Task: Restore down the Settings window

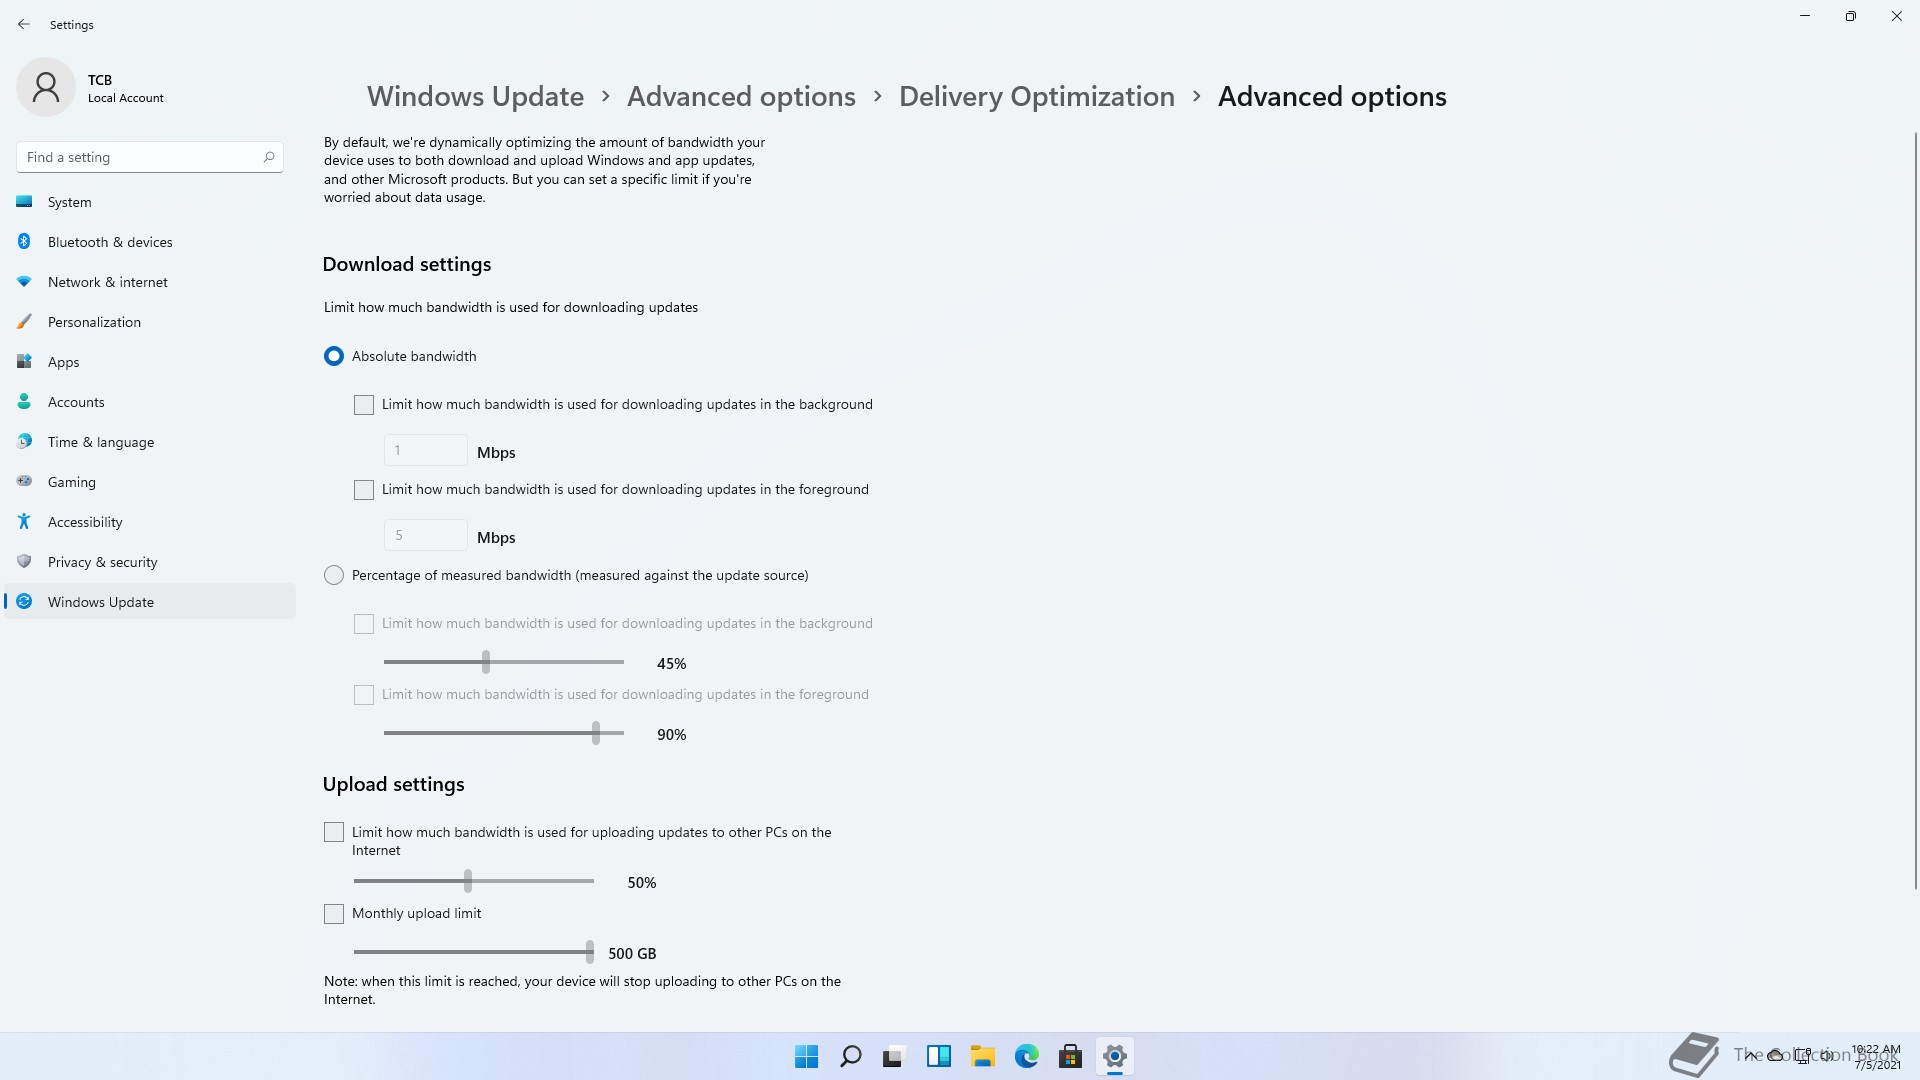Action: tap(1850, 16)
